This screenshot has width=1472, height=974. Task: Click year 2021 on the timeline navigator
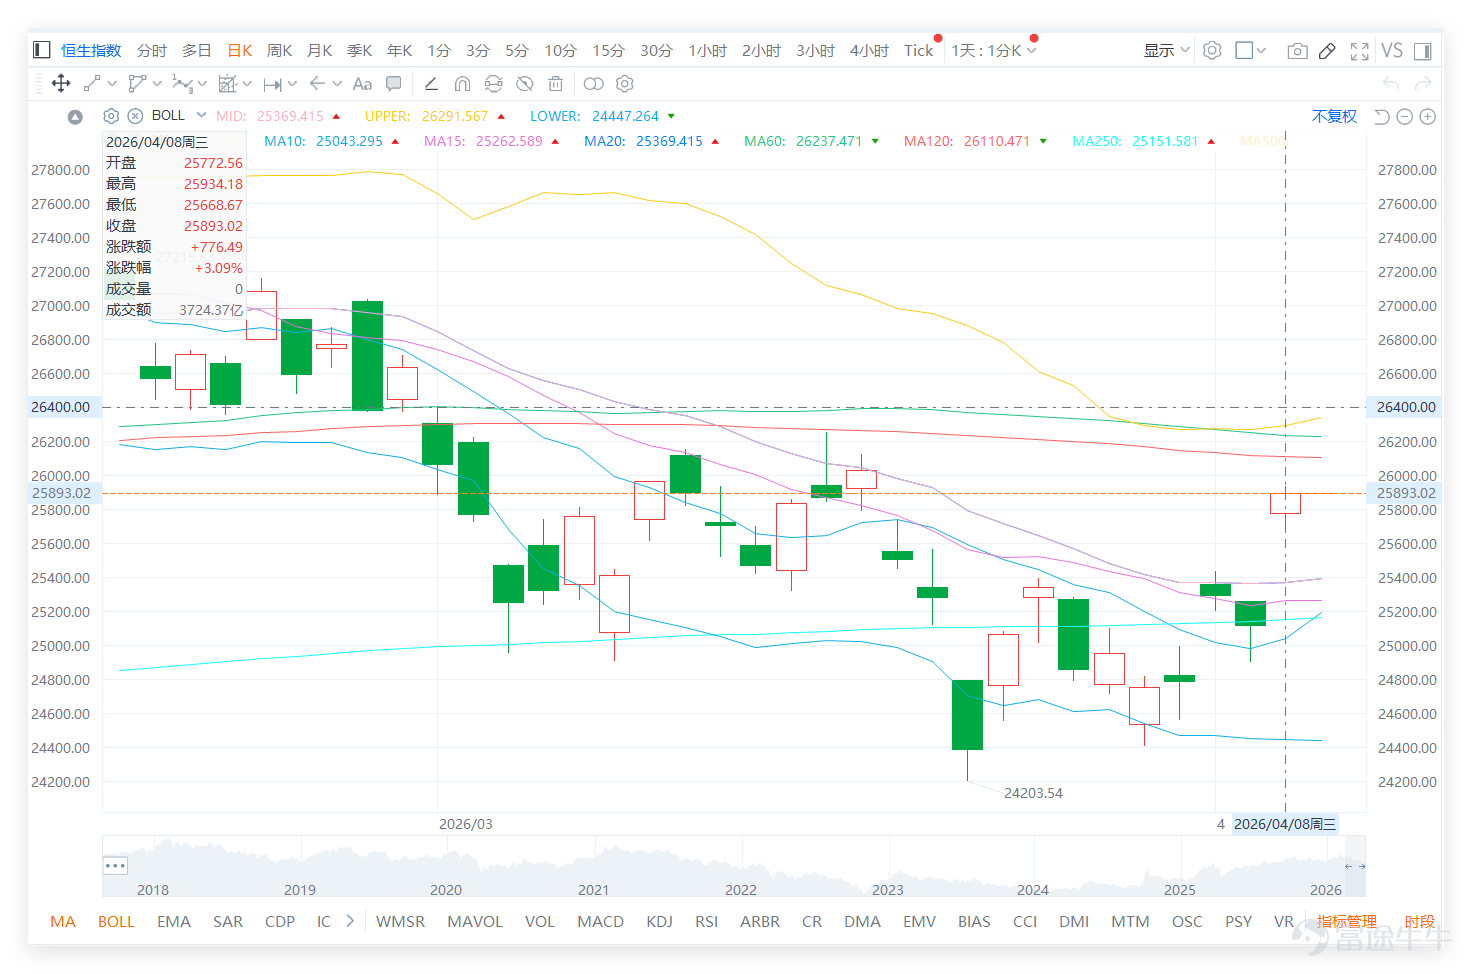click(593, 889)
